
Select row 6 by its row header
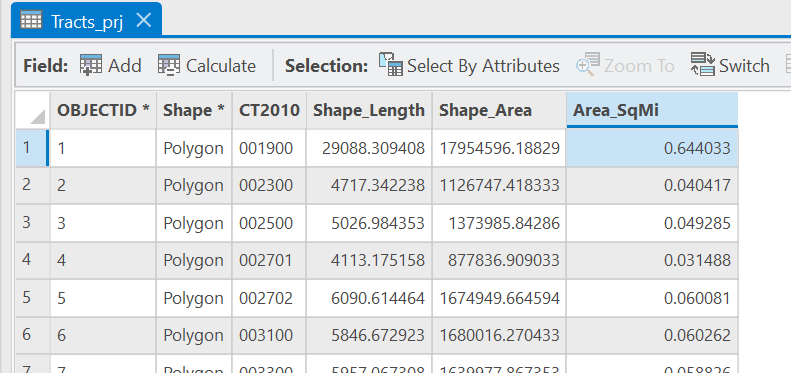(x=33, y=336)
